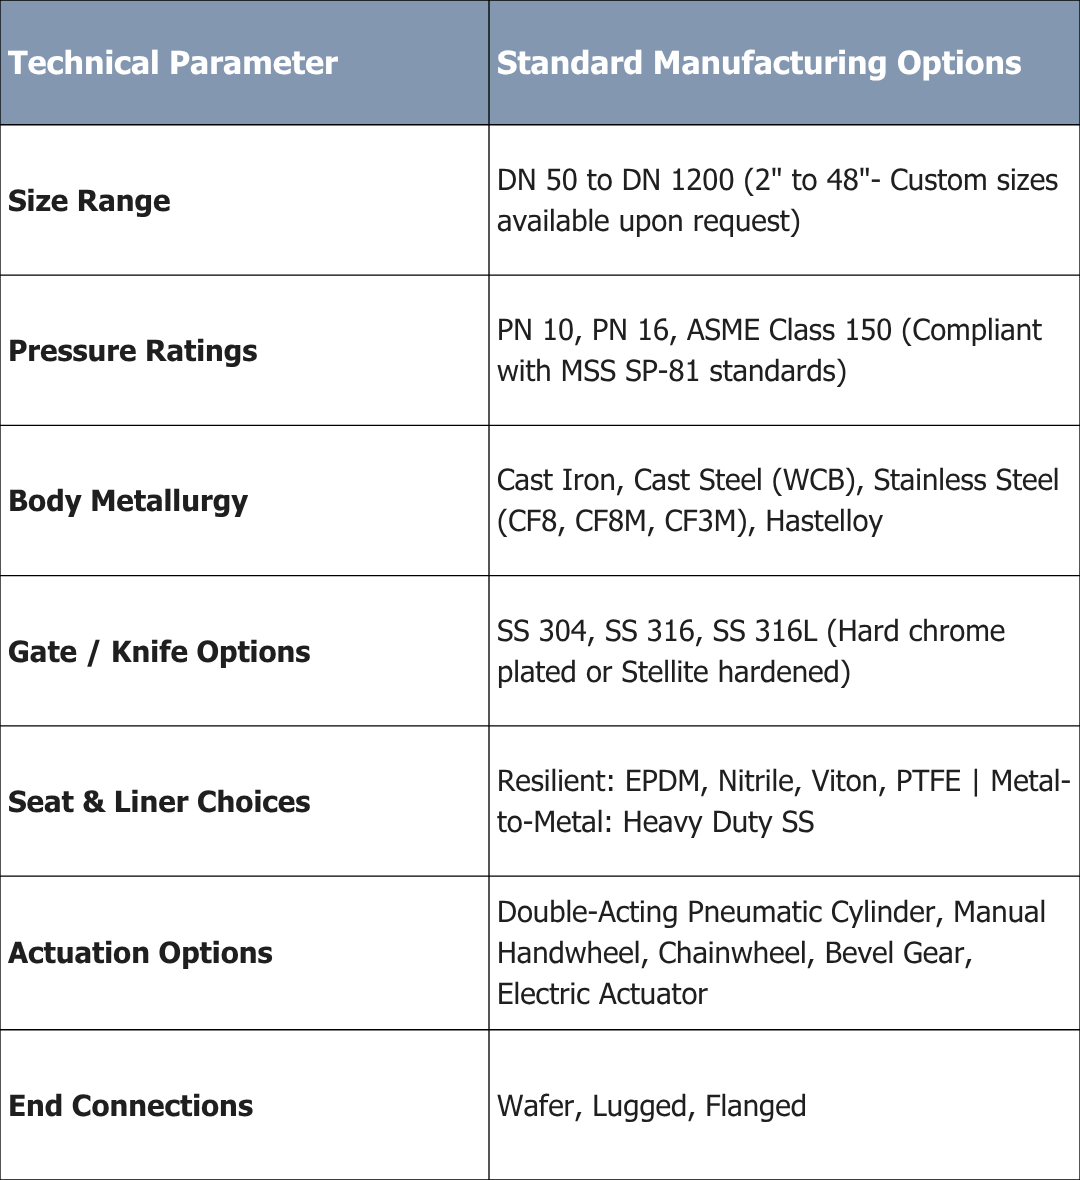Viewport: 1080px width, 1180px height.
Task: Select the Size Range row label
Action: coord(89,201)
